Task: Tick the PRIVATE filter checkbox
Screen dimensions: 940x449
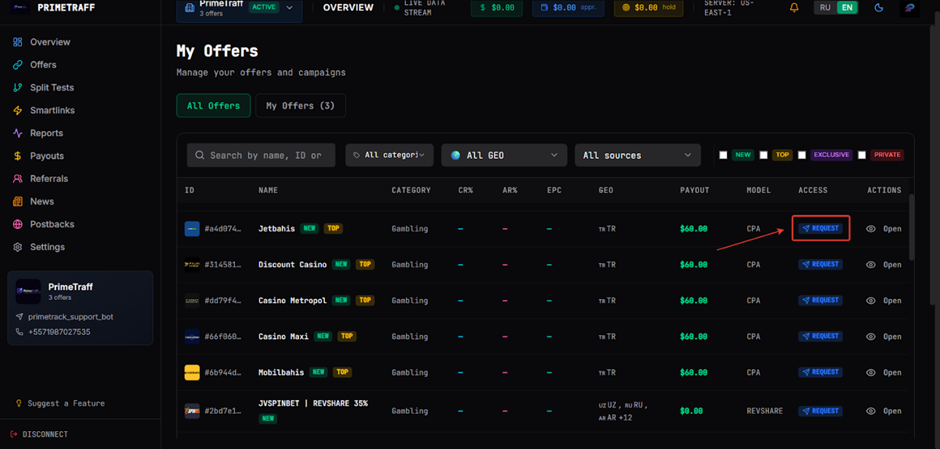Action: pyautogui.click(x=862, y=155)
